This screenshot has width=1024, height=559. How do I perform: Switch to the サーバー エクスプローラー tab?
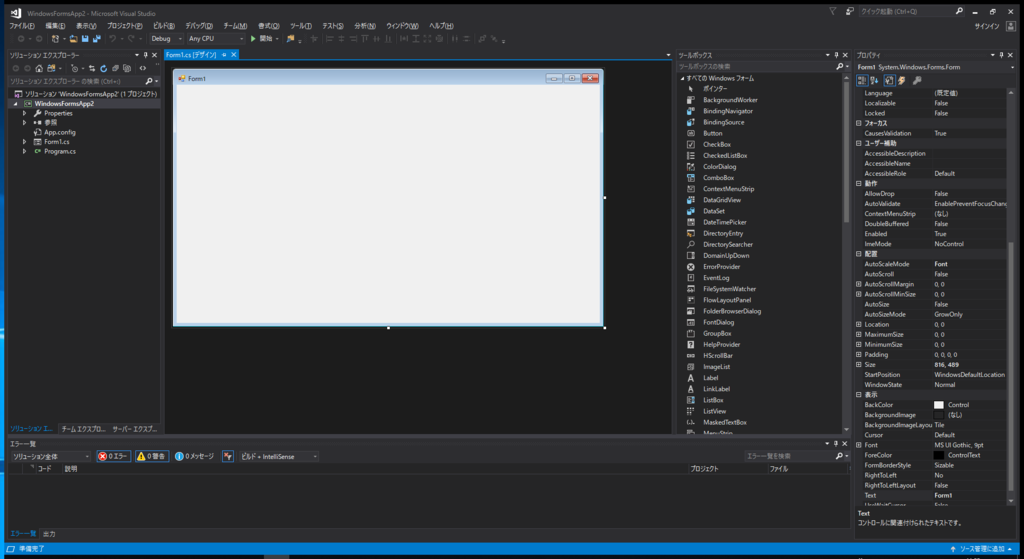tap(135, 429)
